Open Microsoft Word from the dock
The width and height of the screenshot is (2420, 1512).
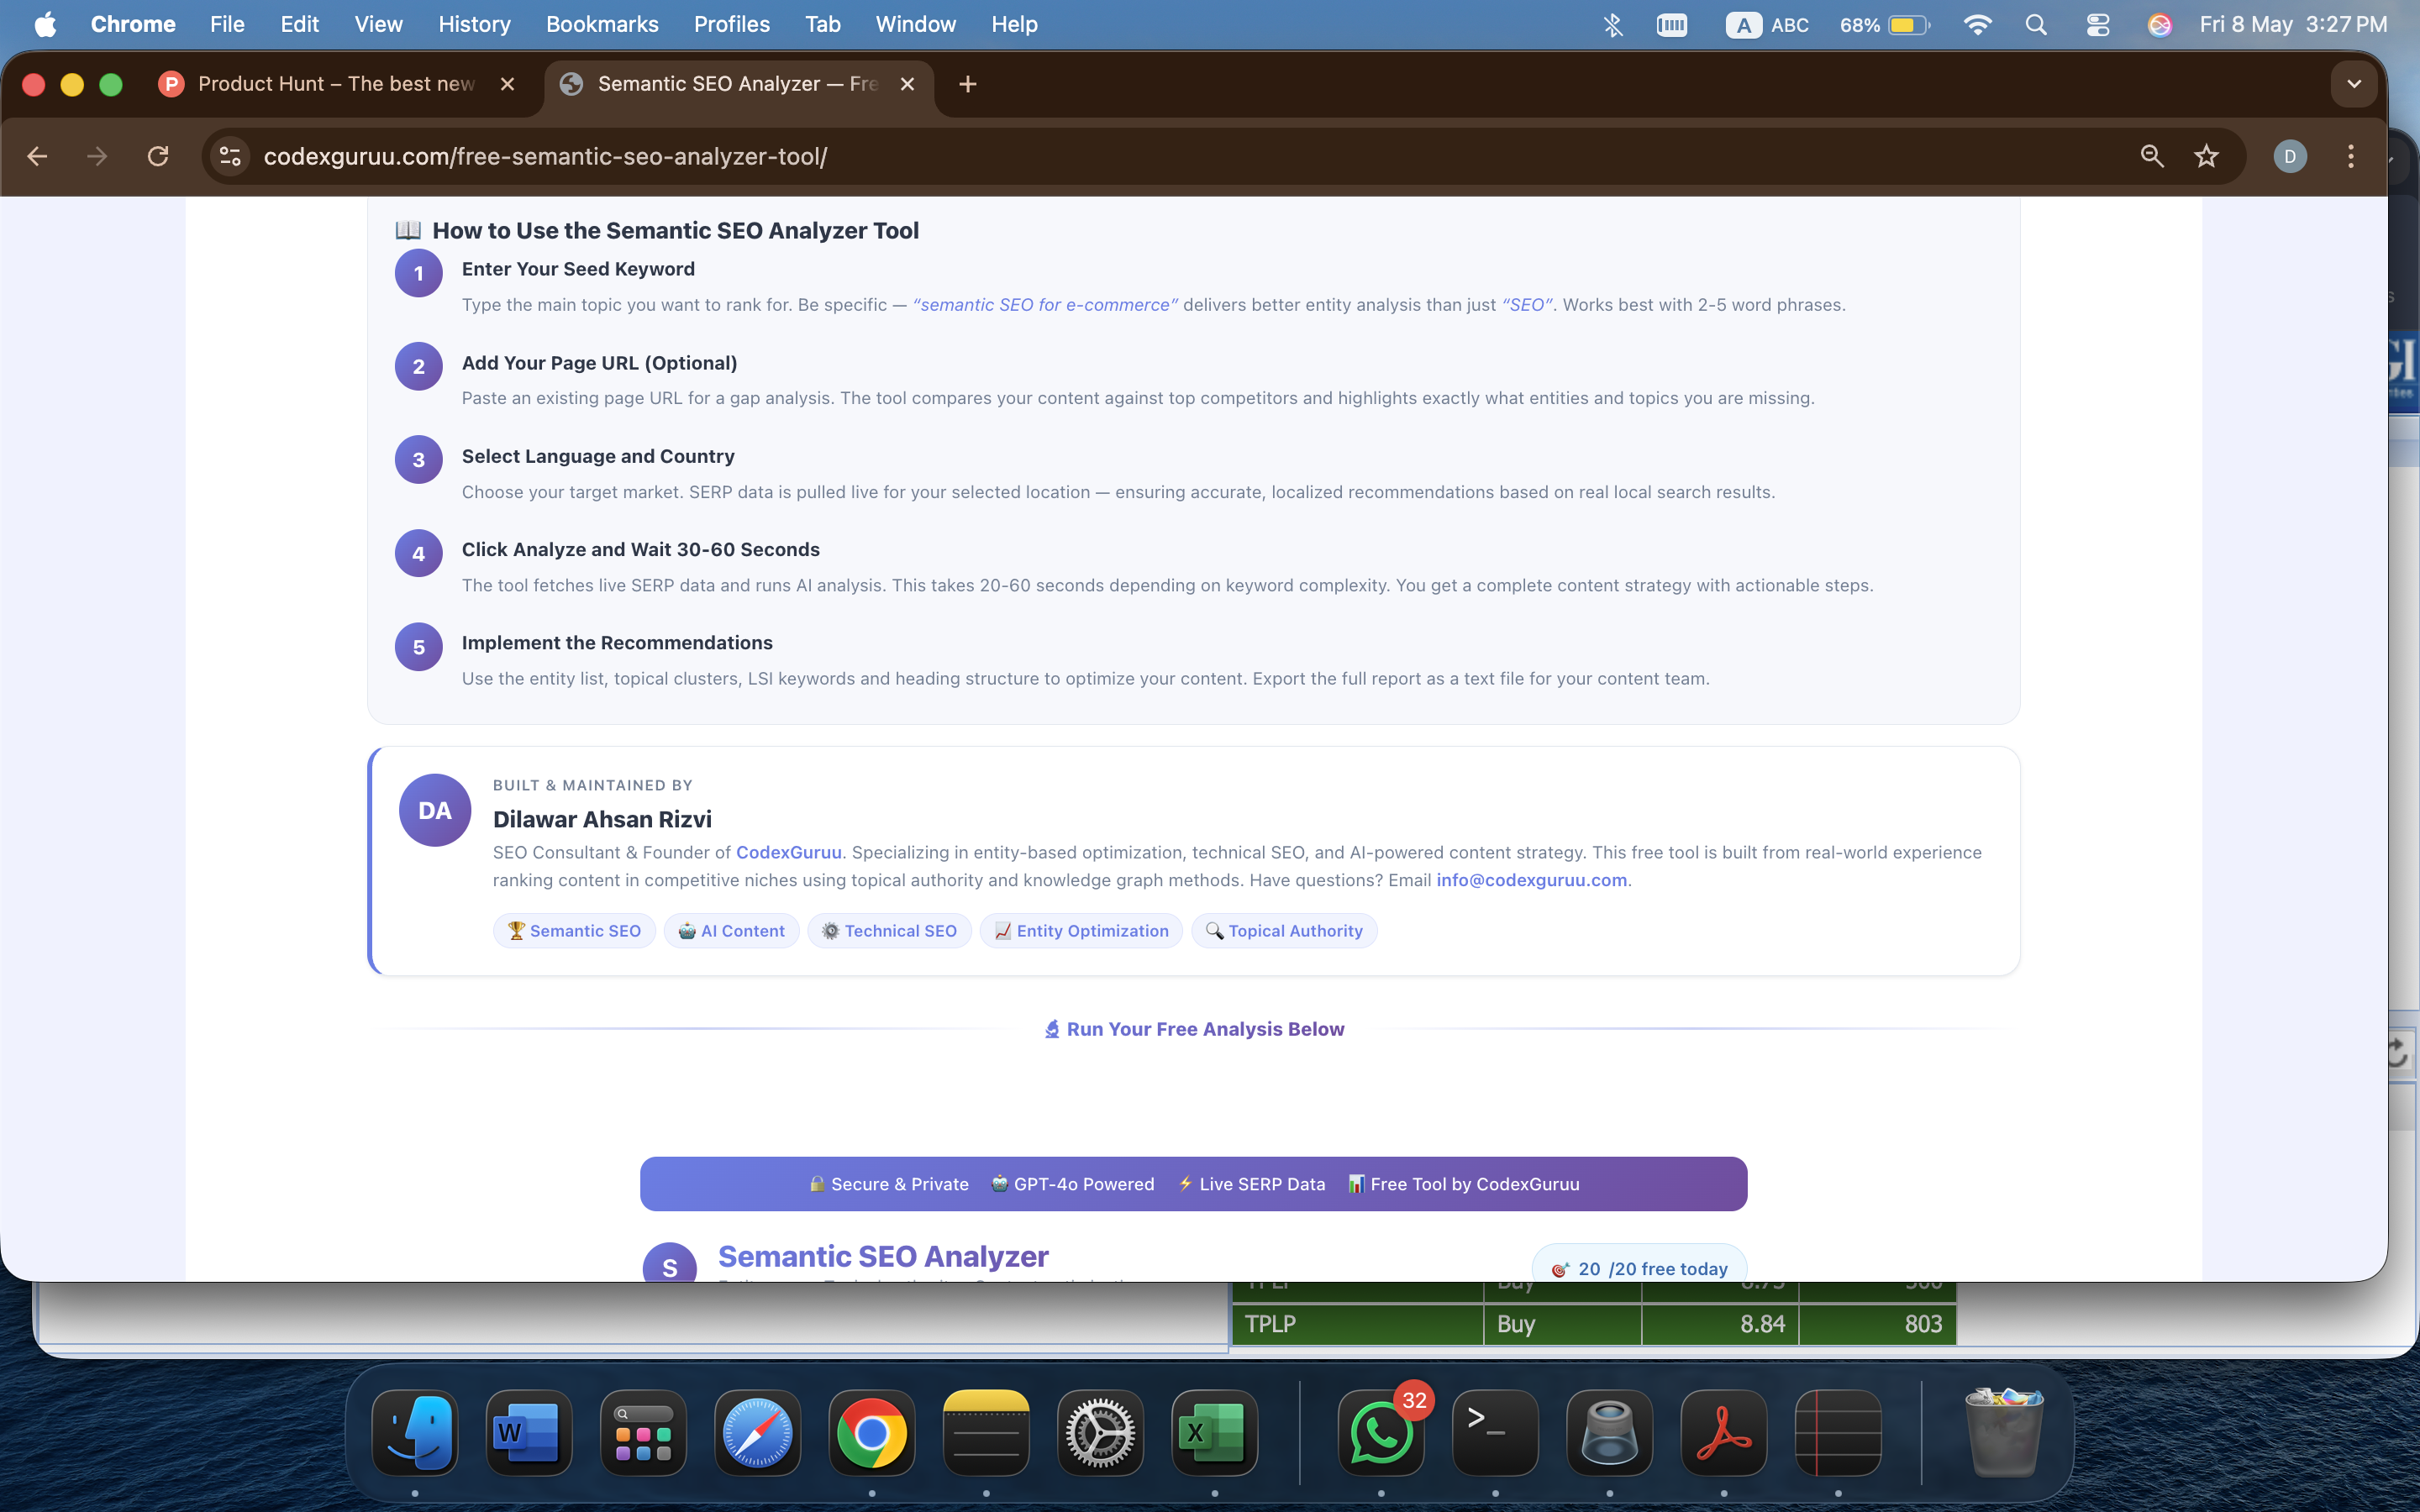[529, 1433]
